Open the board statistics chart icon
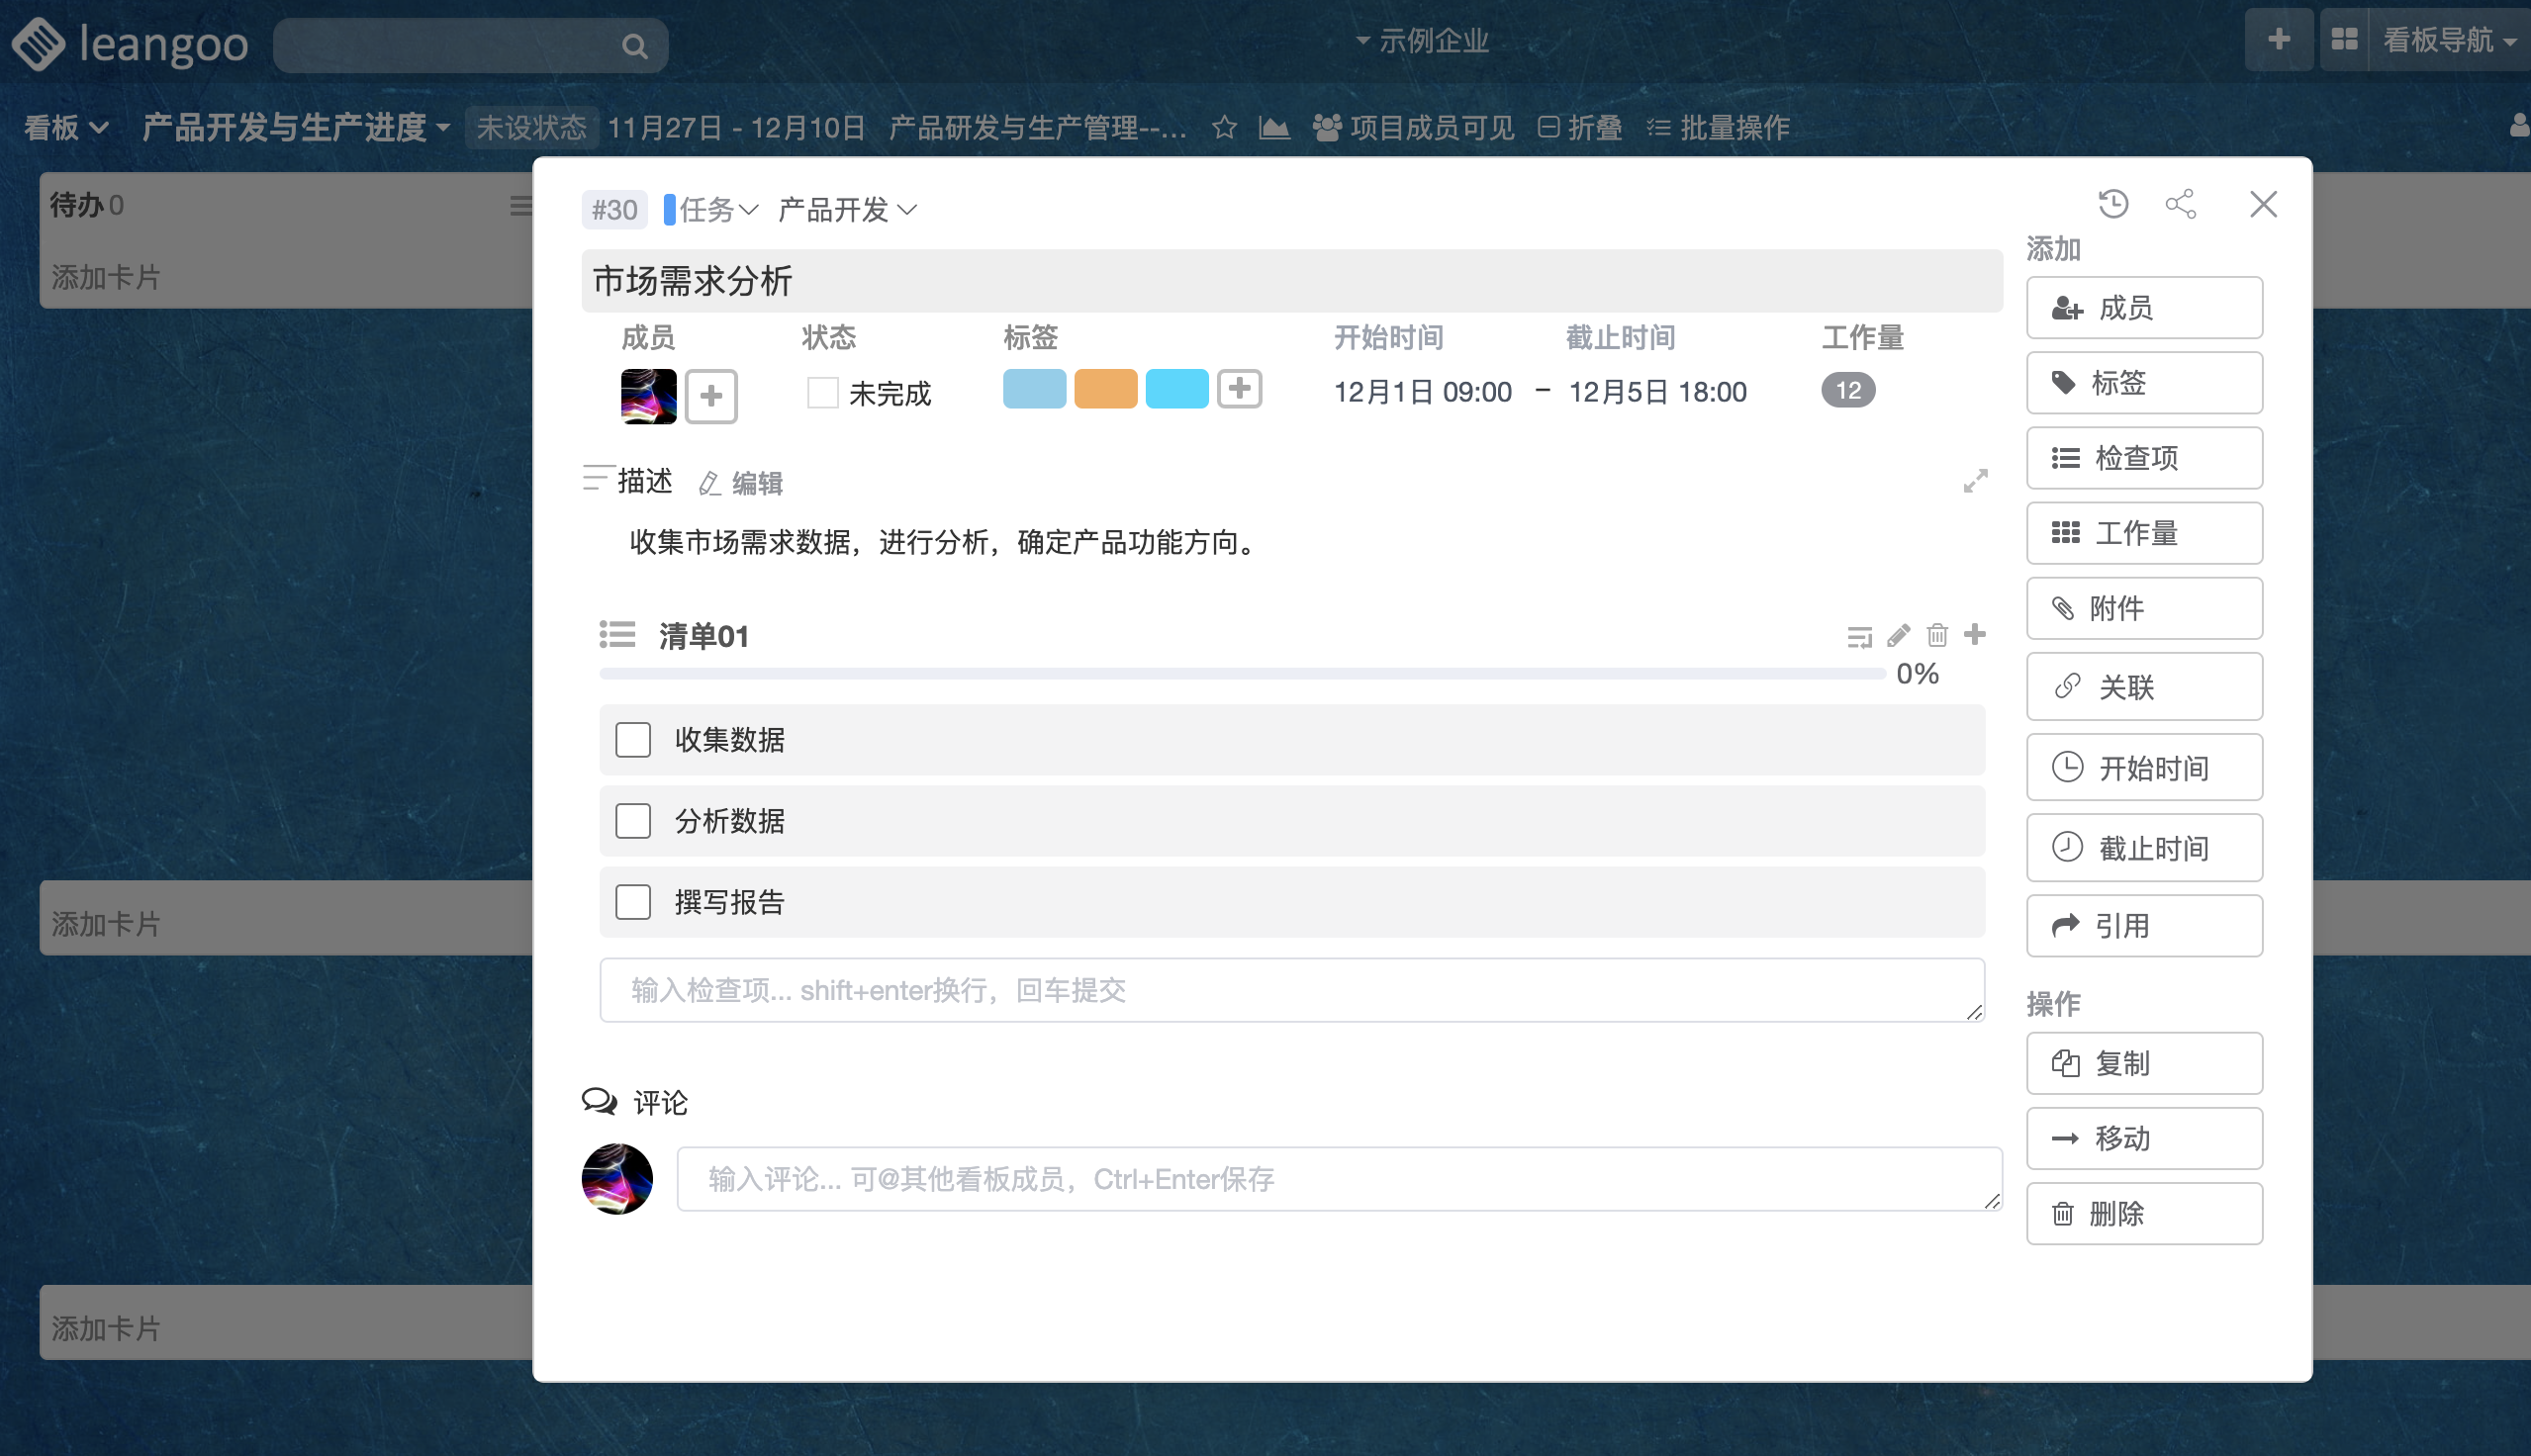 (1273, 127)
